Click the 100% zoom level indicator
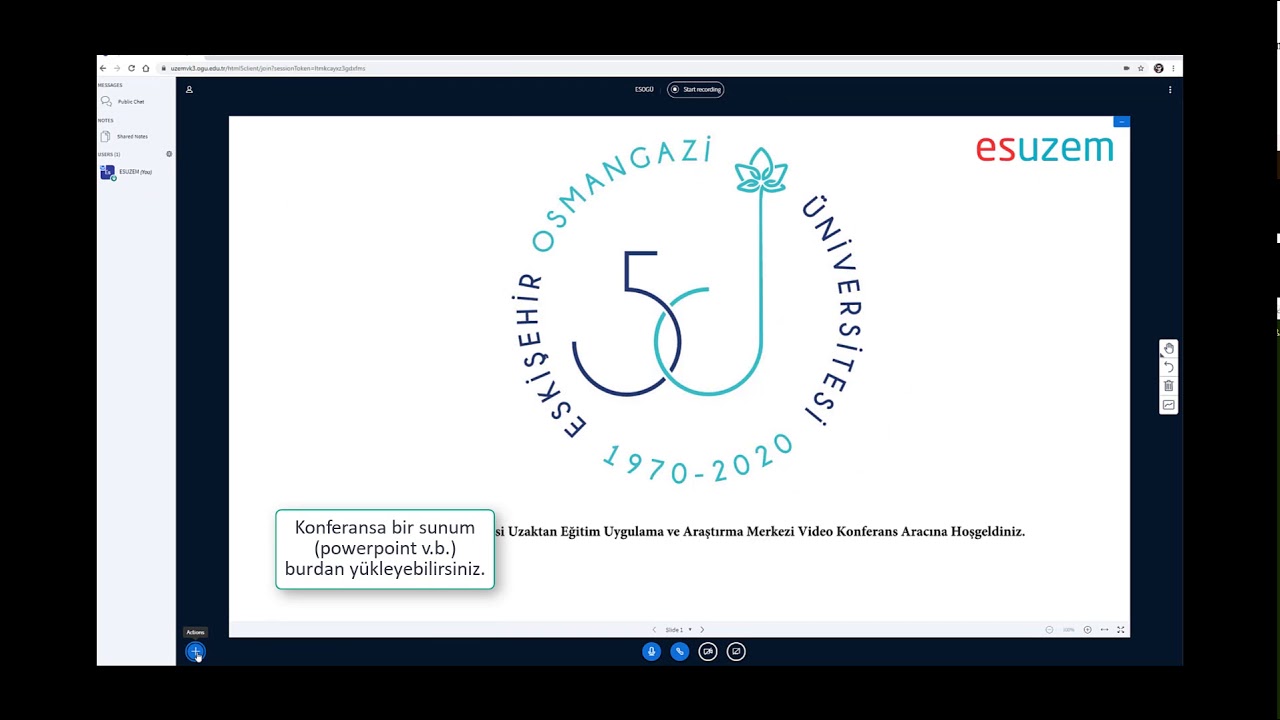The image size is (1280, 720). [x=1068, y=630]
